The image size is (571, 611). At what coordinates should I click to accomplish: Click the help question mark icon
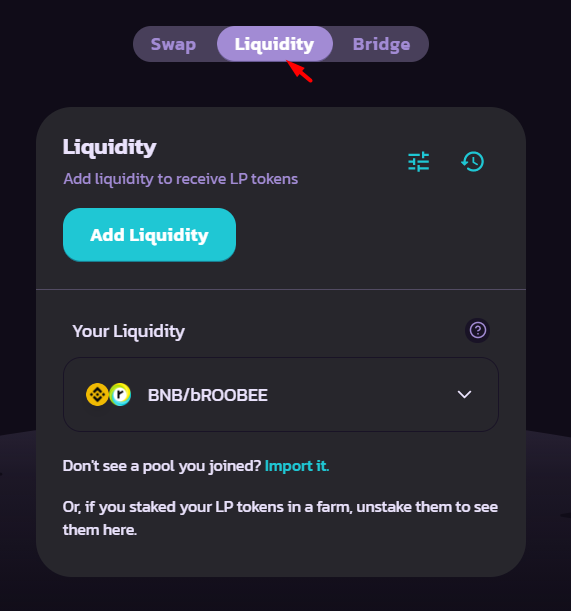pos(477,330)
